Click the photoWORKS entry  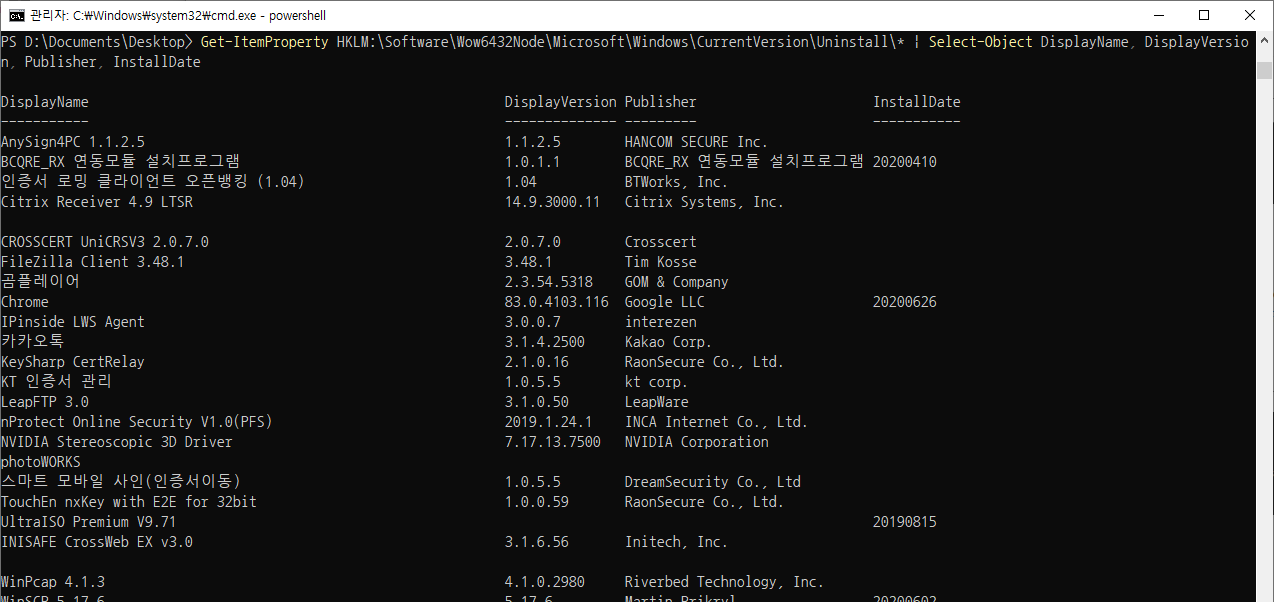pyautogui.click(x=41, y=462)
